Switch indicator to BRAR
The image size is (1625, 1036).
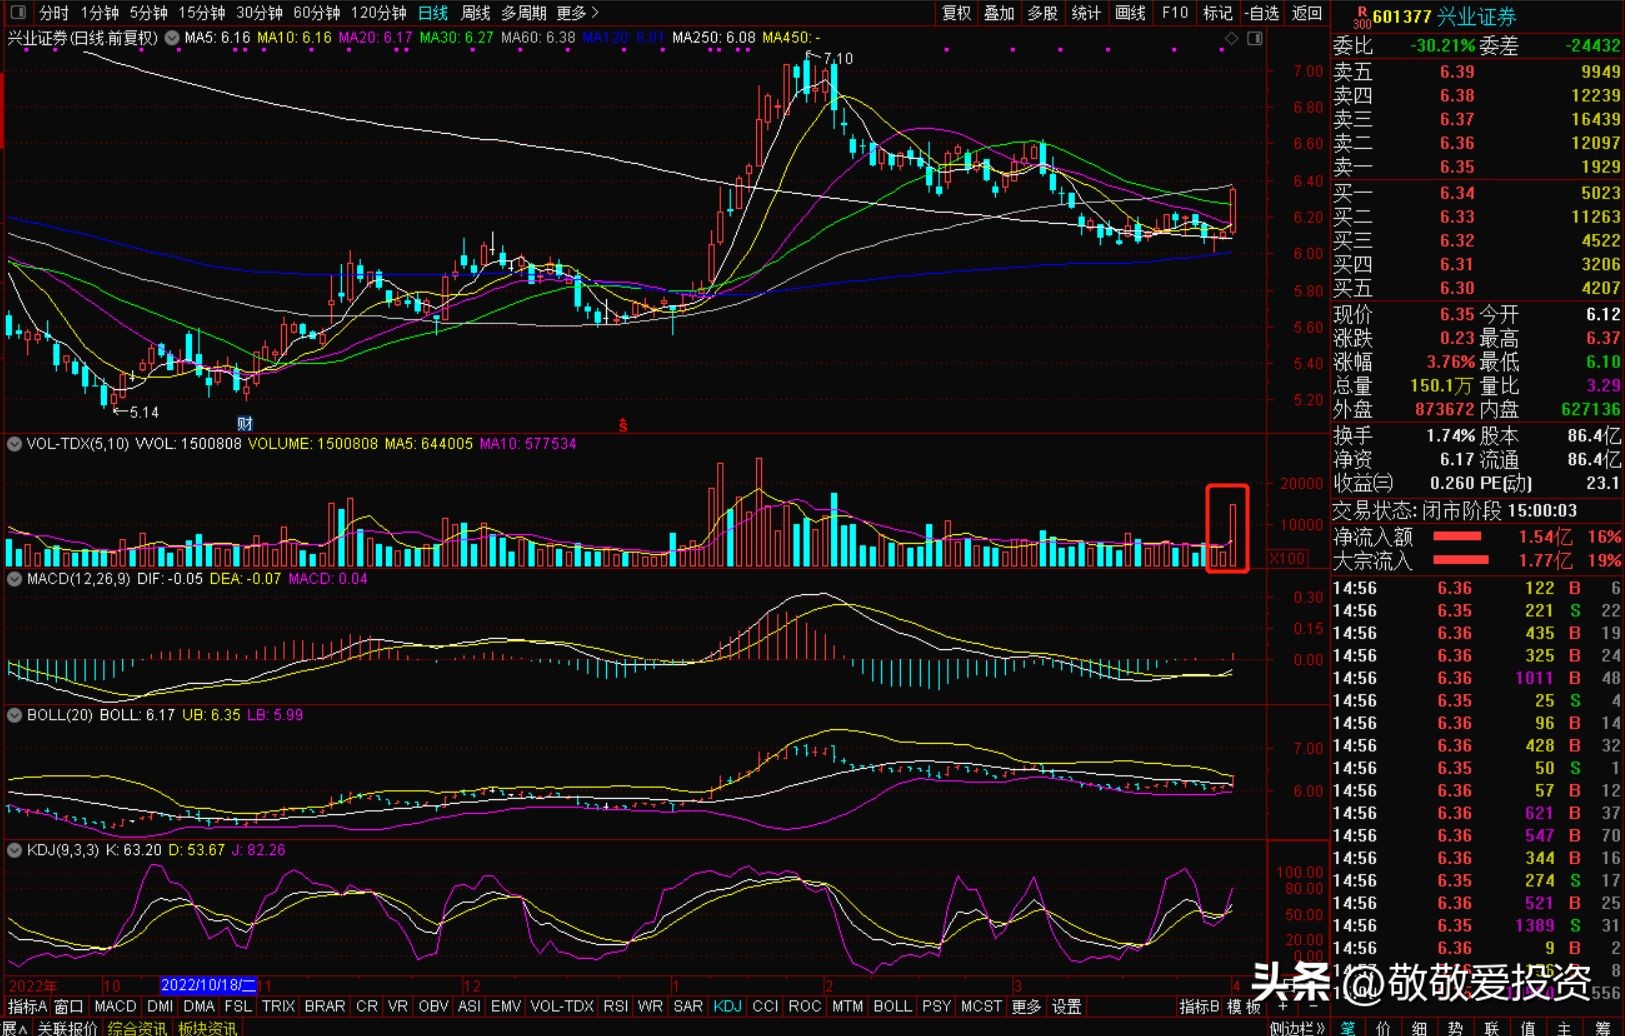pos(325,1007)
